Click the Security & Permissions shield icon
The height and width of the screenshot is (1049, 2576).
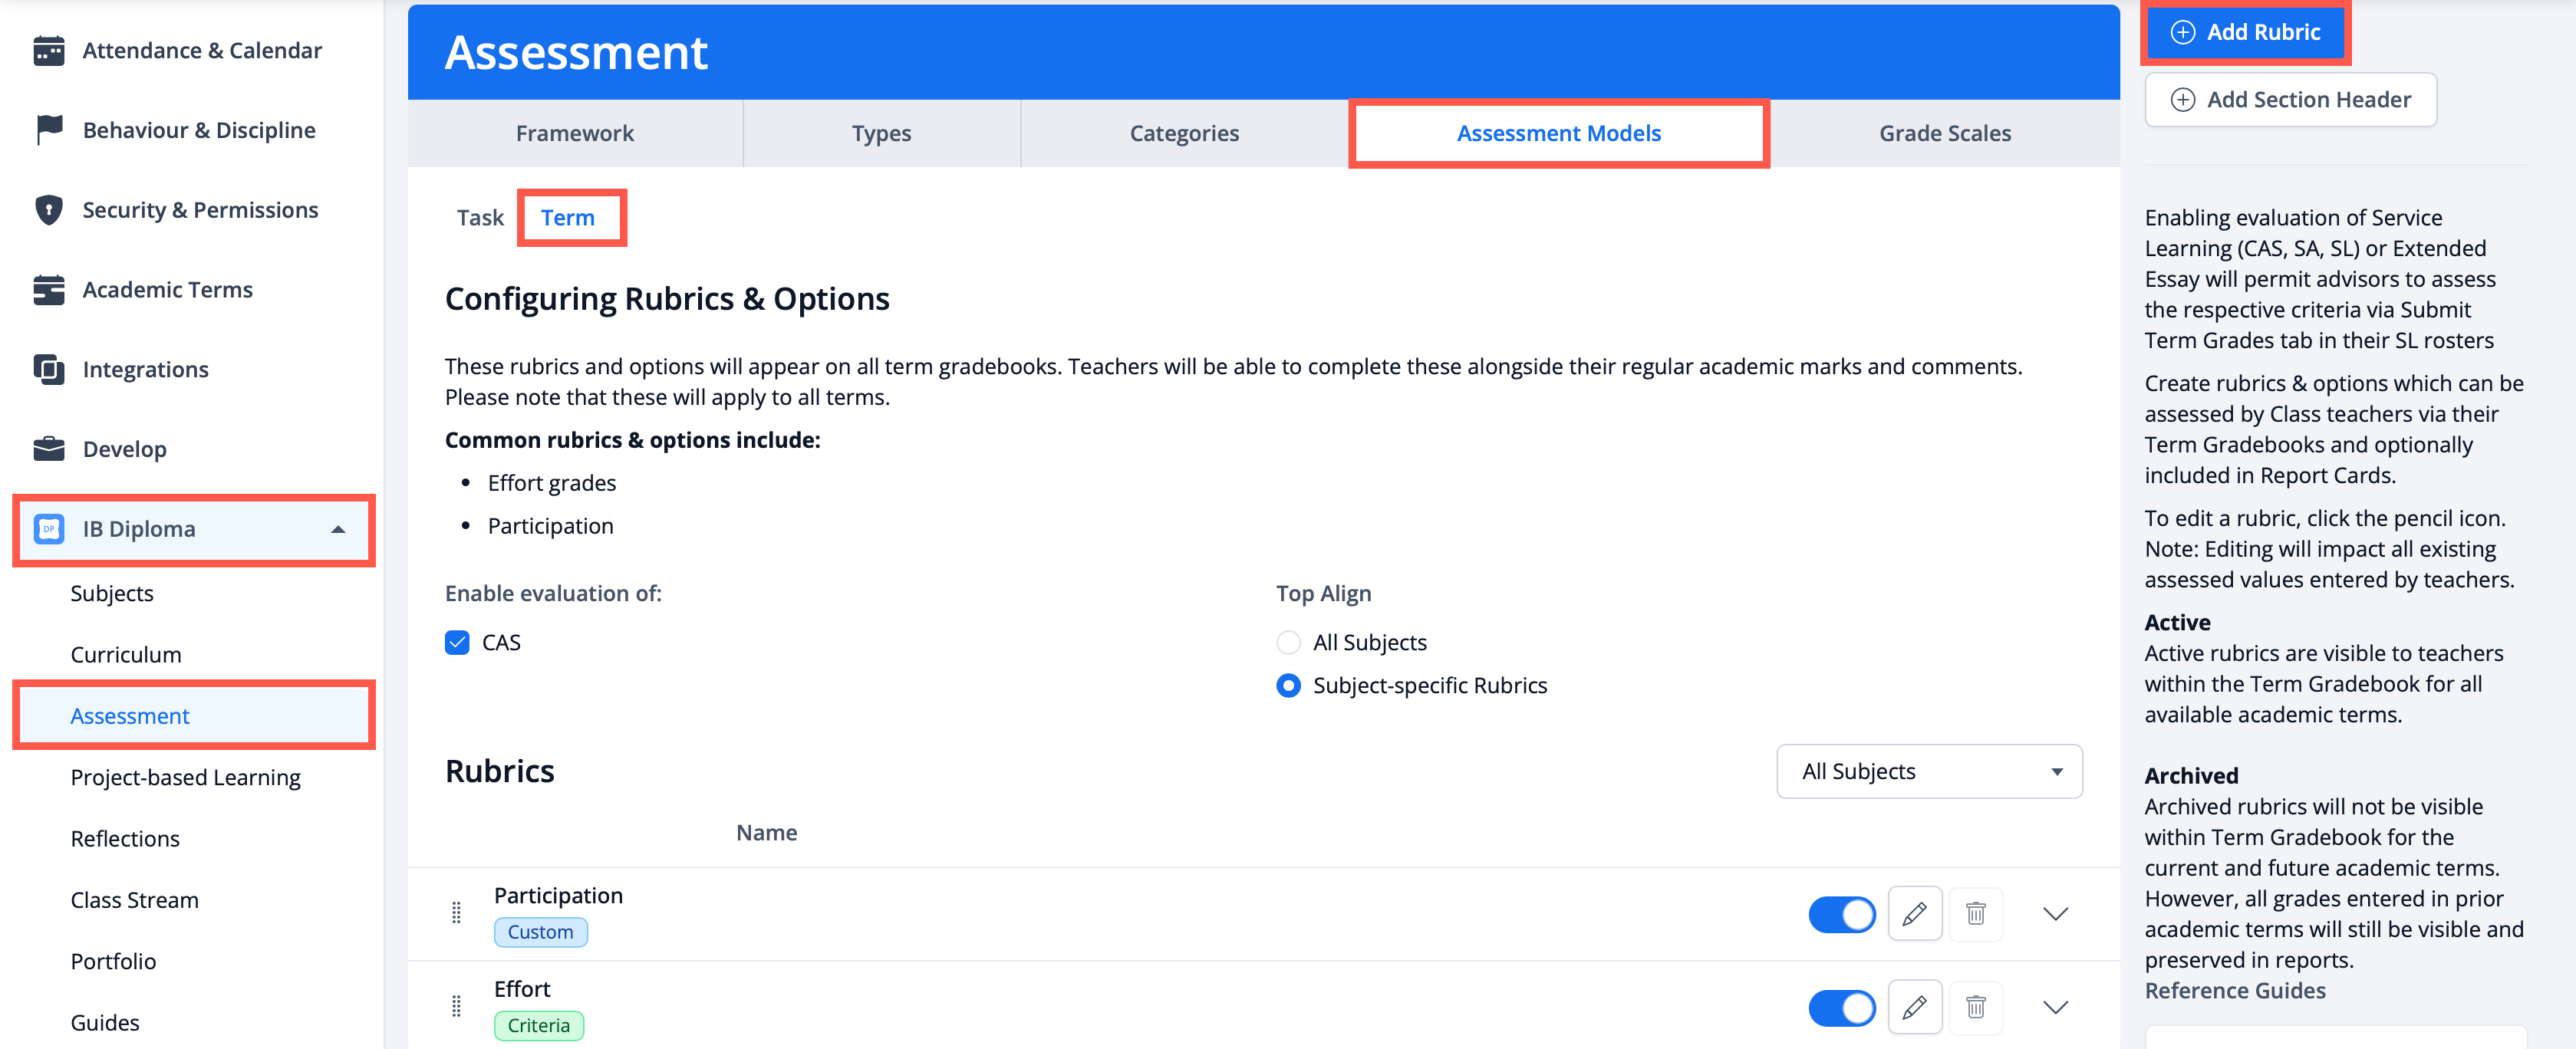48,210
